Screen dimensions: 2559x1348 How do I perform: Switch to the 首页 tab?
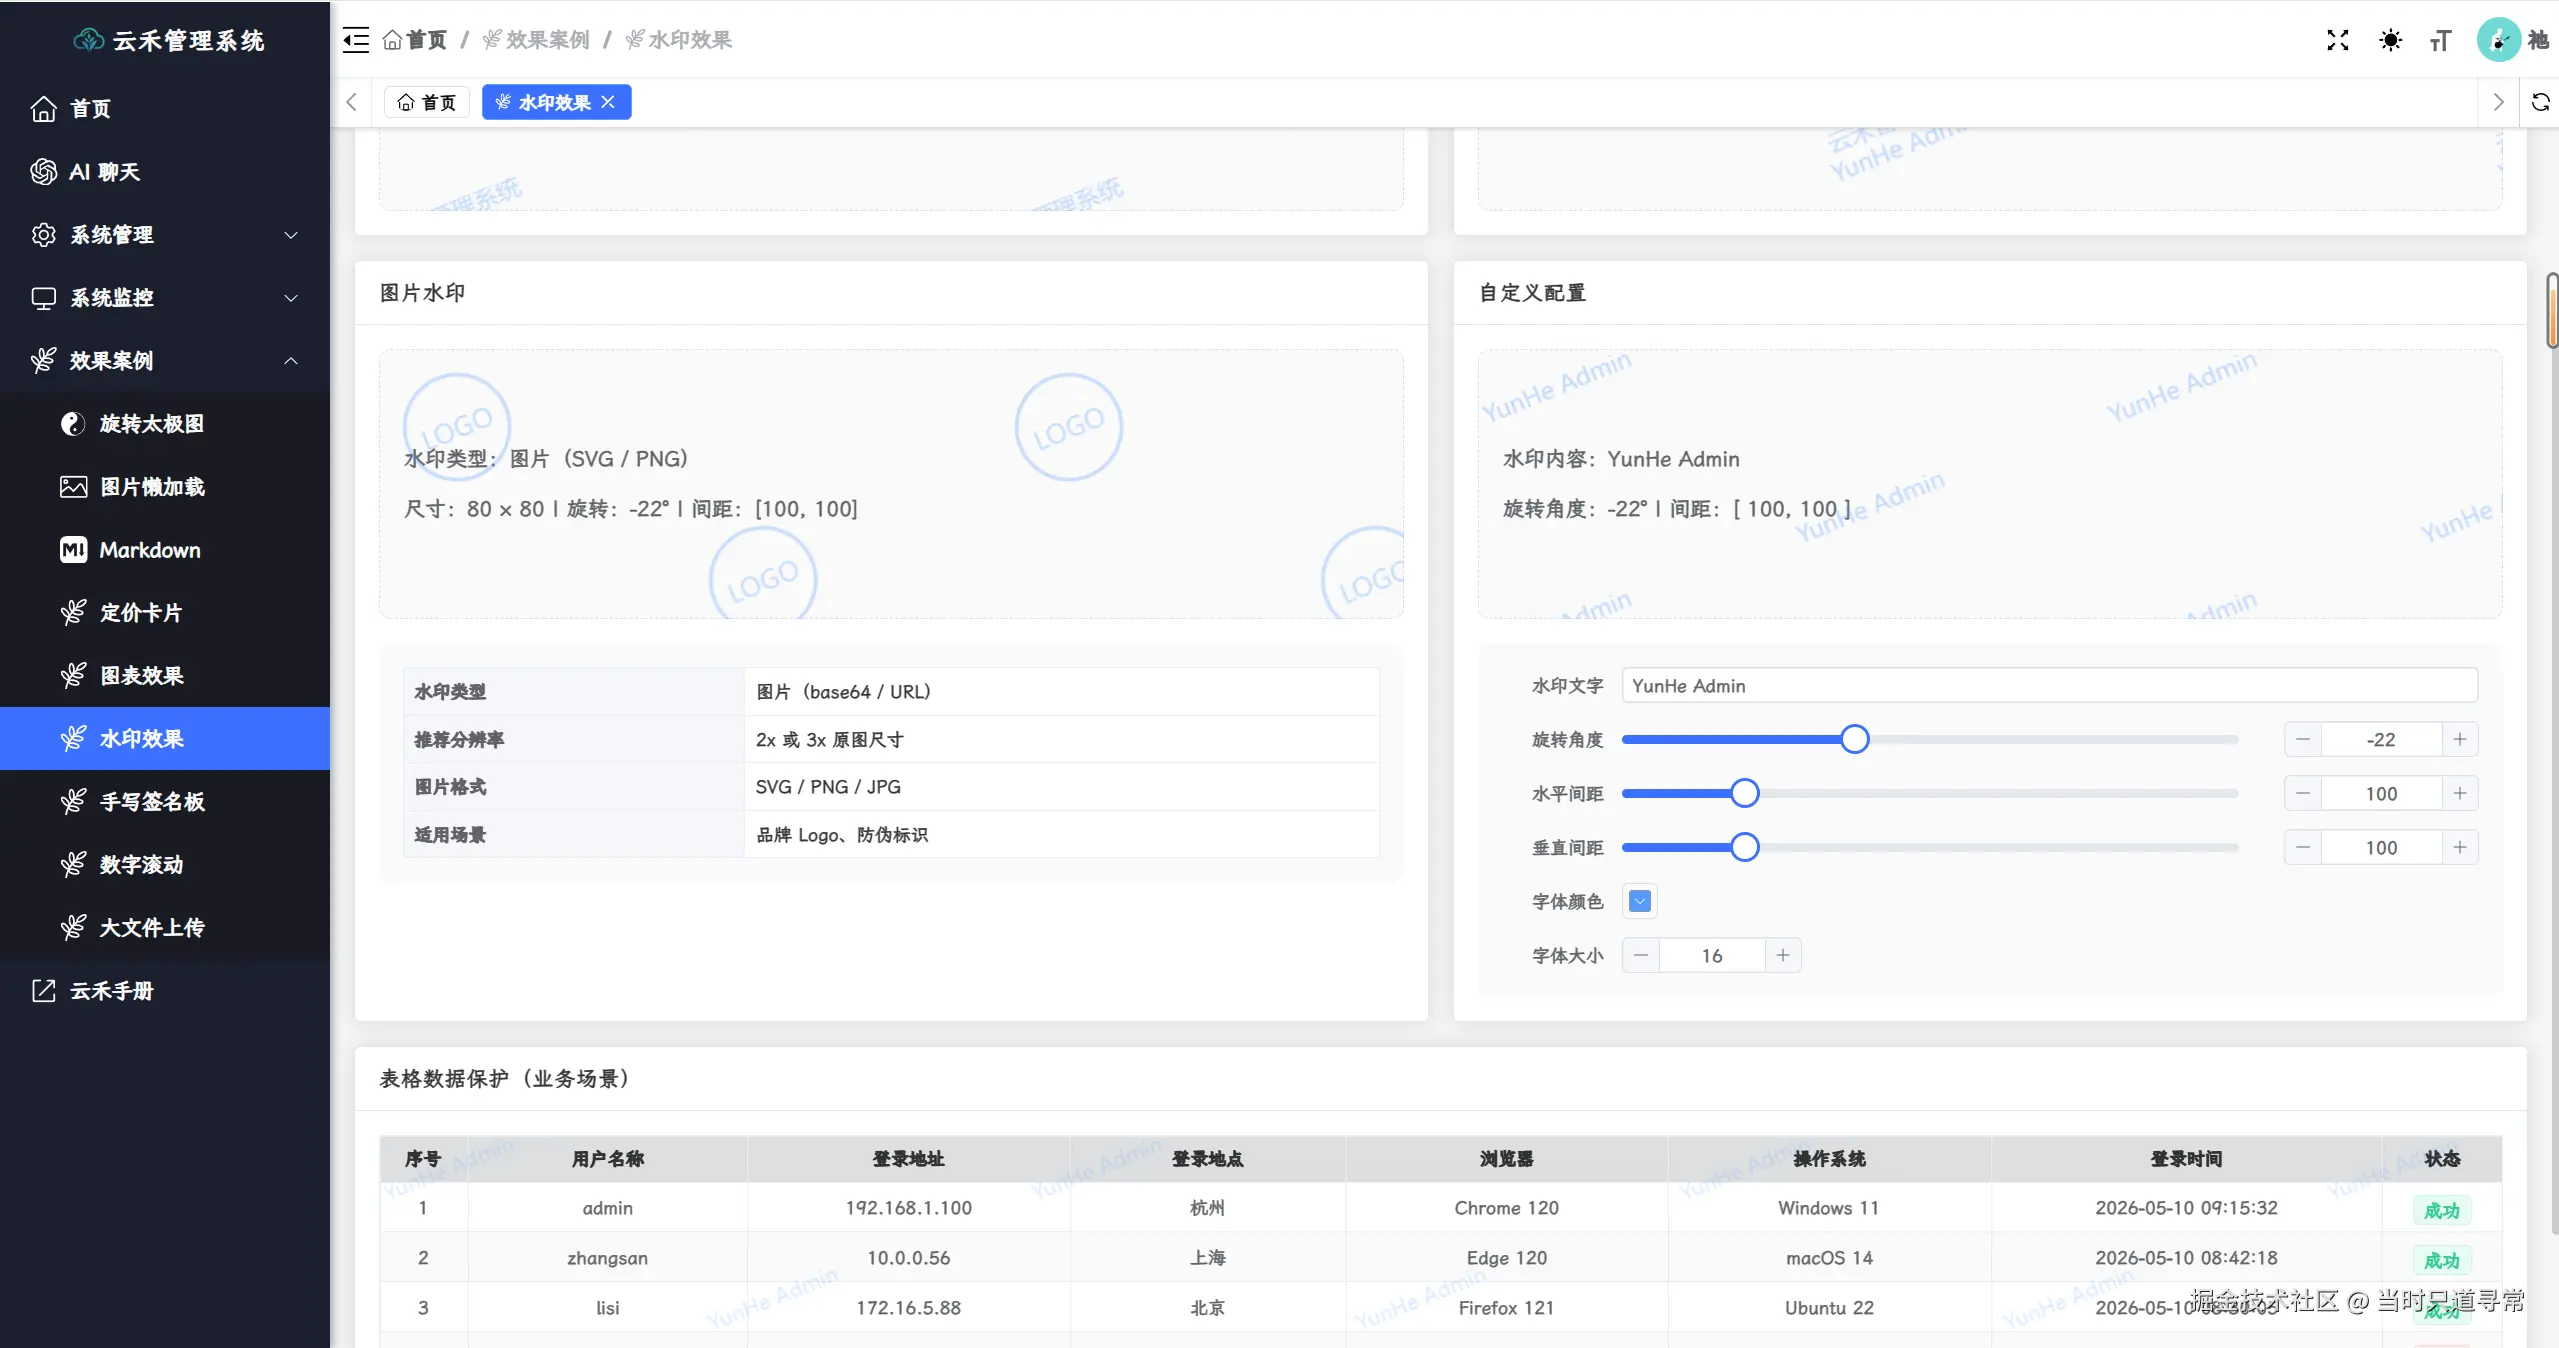427,102
